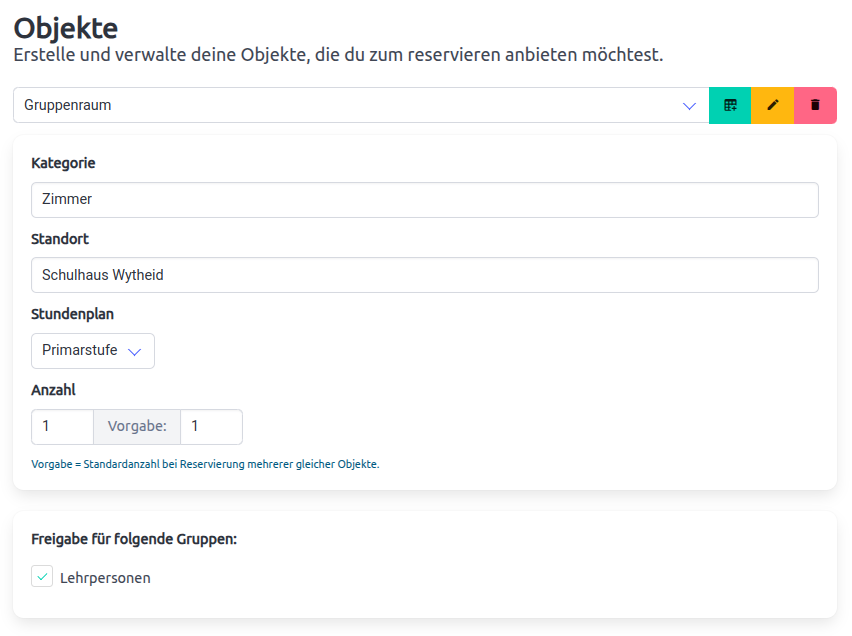Toggle the green Lehrpersonen checkmark
Viewport: 852px width, 636px height.
pos(41,576)
